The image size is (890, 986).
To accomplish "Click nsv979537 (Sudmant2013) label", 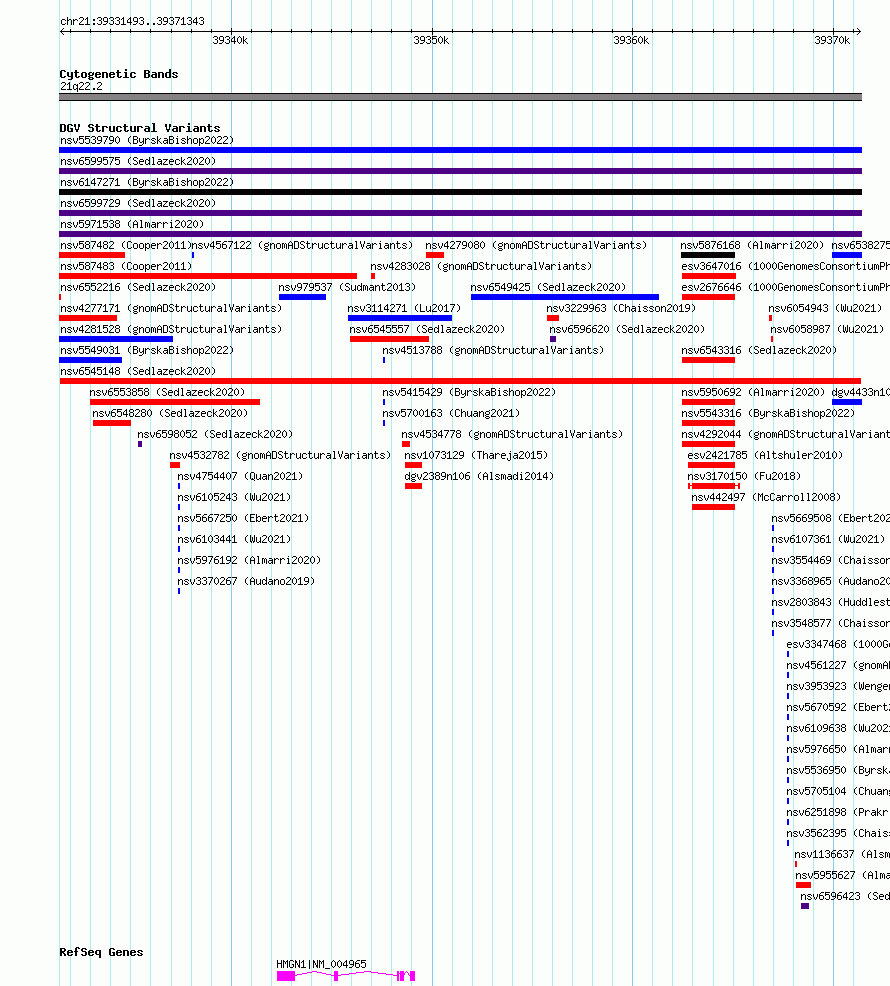I will point(347,287).
